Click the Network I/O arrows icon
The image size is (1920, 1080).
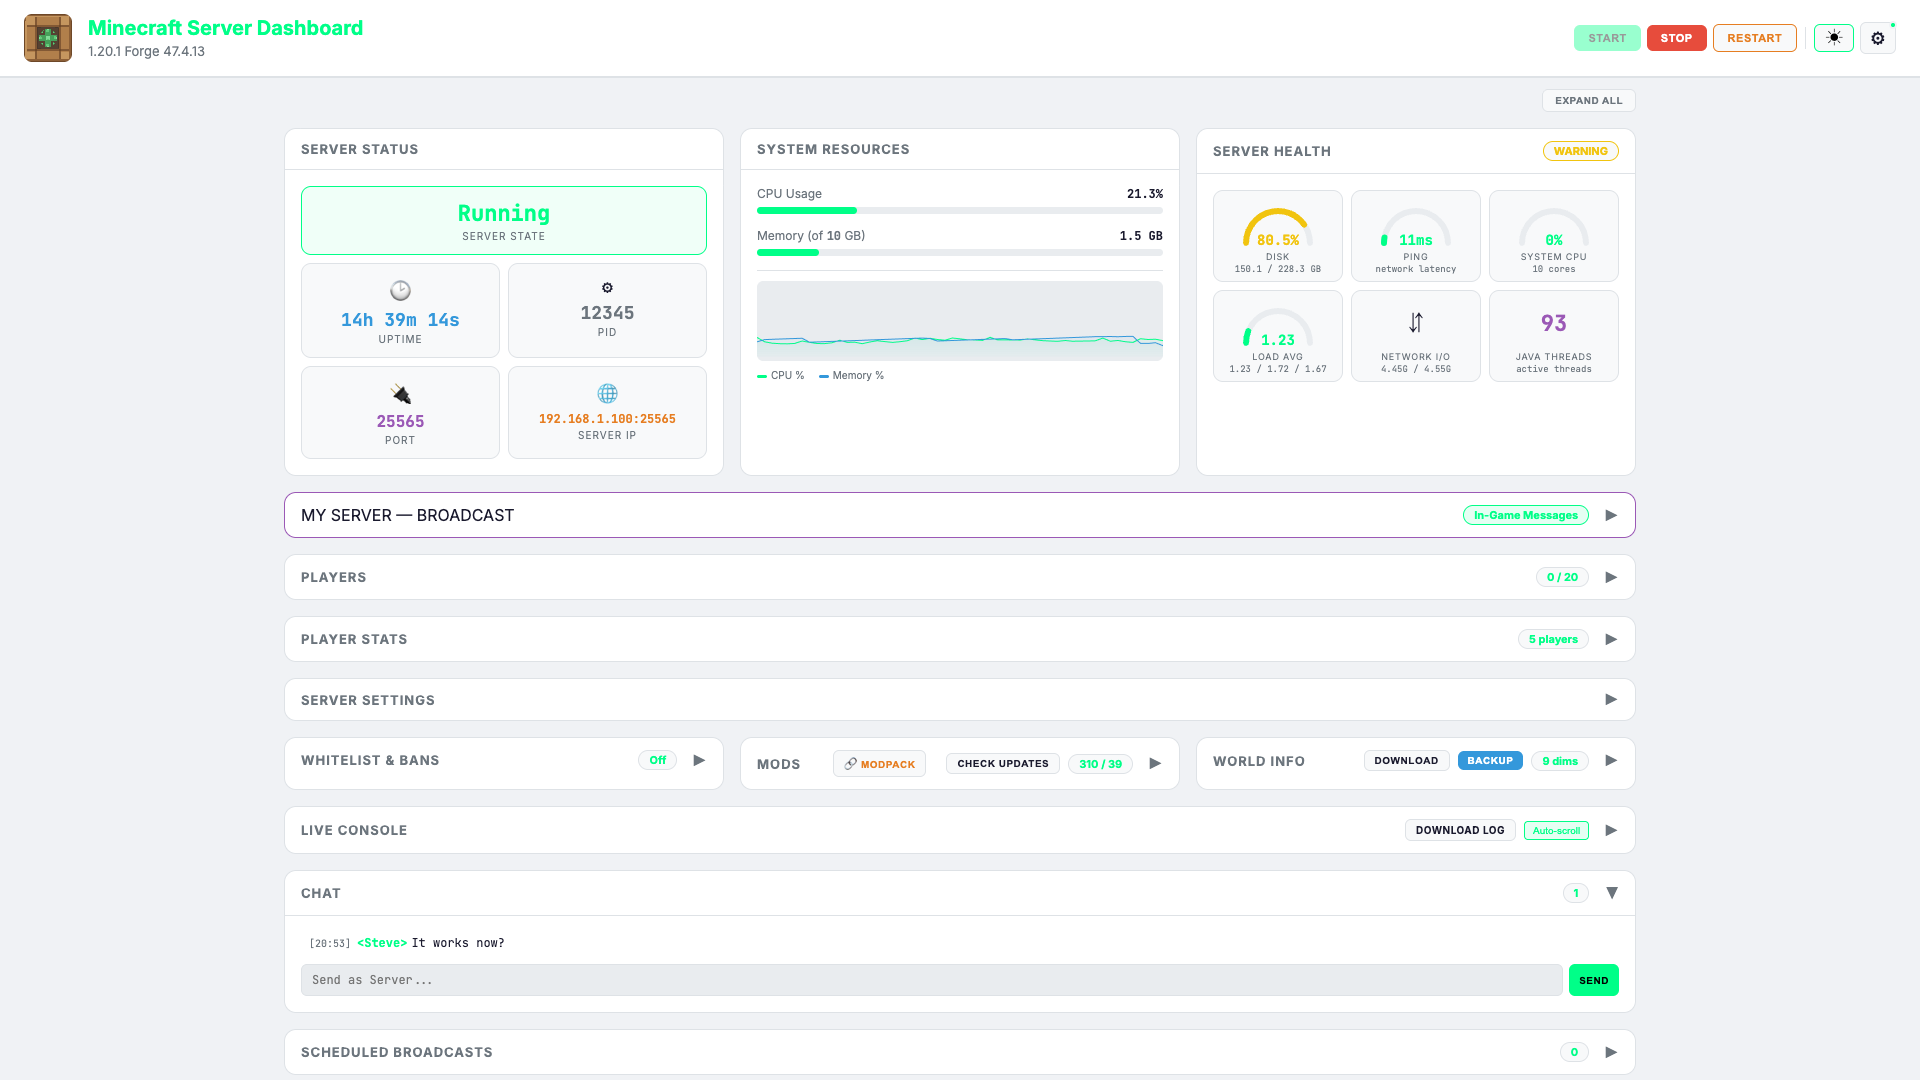point(1415,322)
